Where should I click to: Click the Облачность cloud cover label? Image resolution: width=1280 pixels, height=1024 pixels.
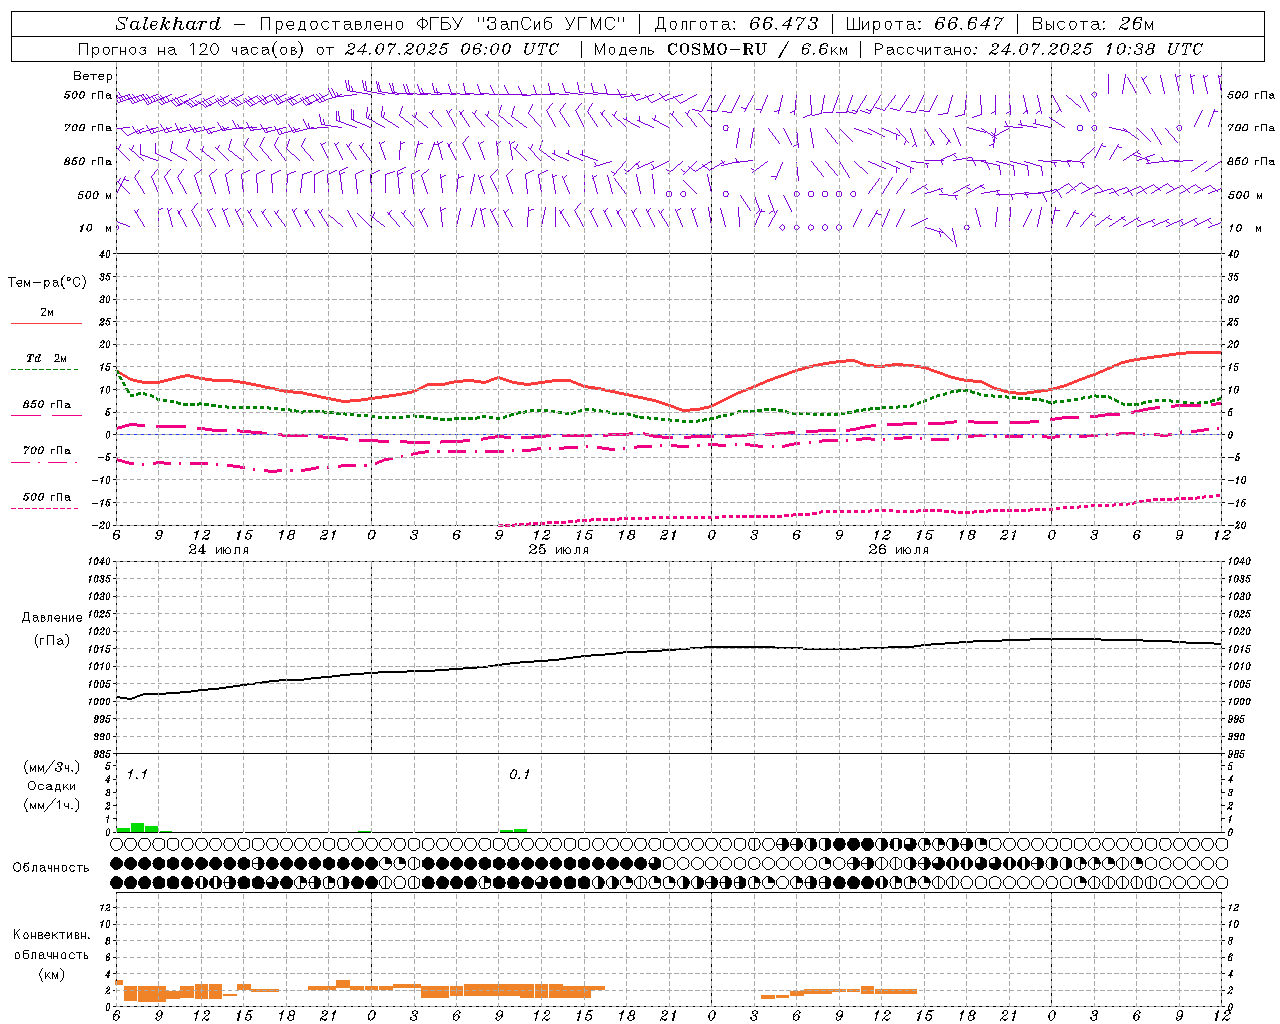point(51,868)
